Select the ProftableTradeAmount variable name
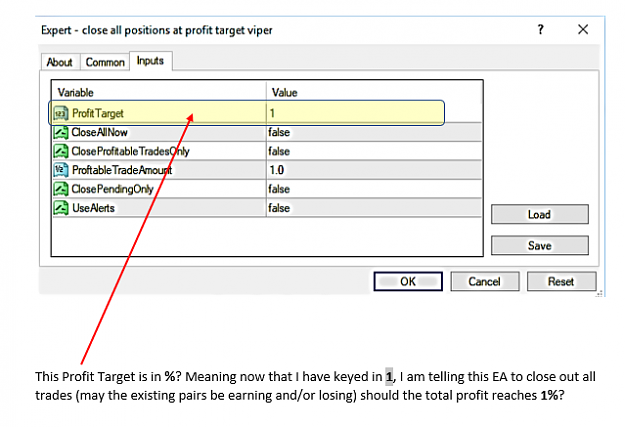This screenshot has height=427, width=625. [122, 170]
